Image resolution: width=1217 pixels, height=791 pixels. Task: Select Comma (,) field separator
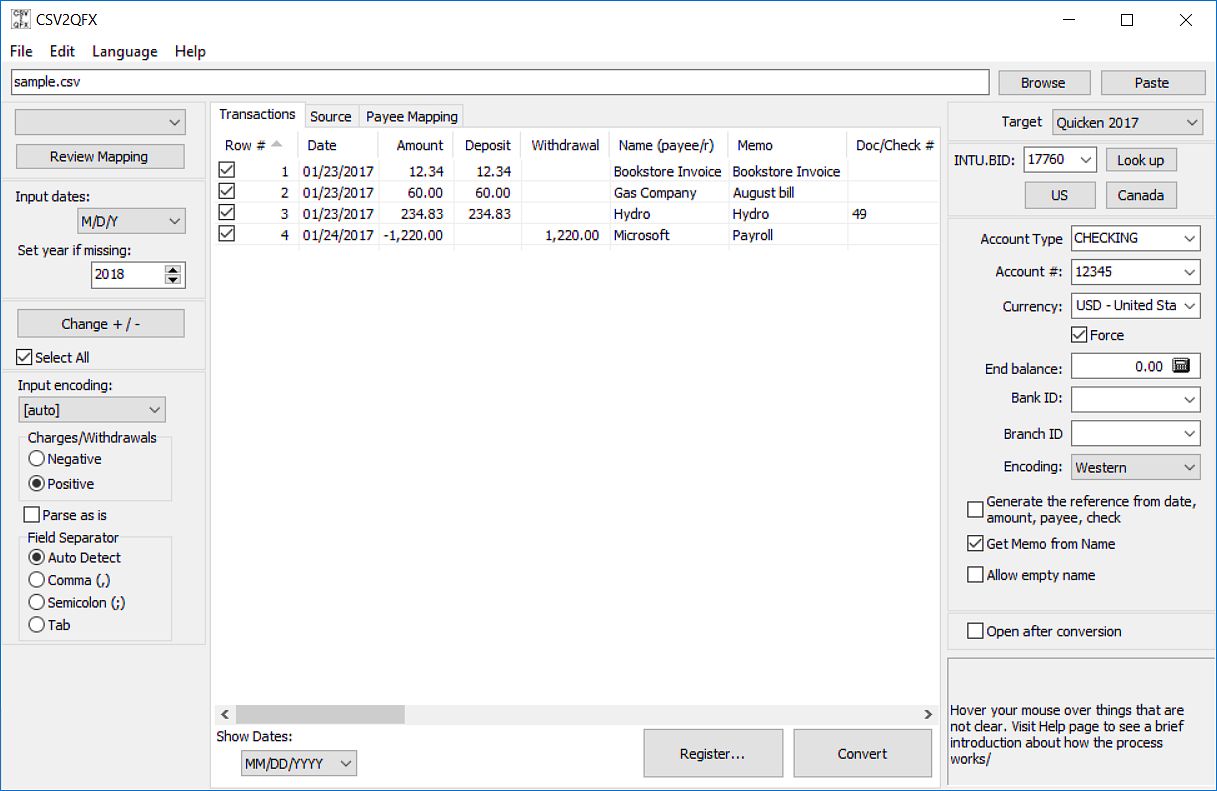[x=37, y=580]
